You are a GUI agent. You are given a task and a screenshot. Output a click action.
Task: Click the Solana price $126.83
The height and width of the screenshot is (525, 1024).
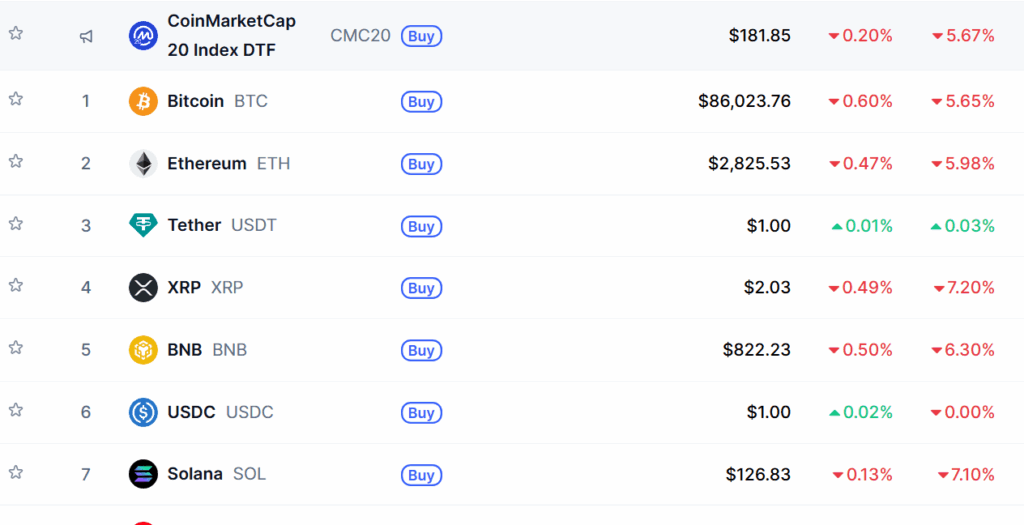[760, 474]
